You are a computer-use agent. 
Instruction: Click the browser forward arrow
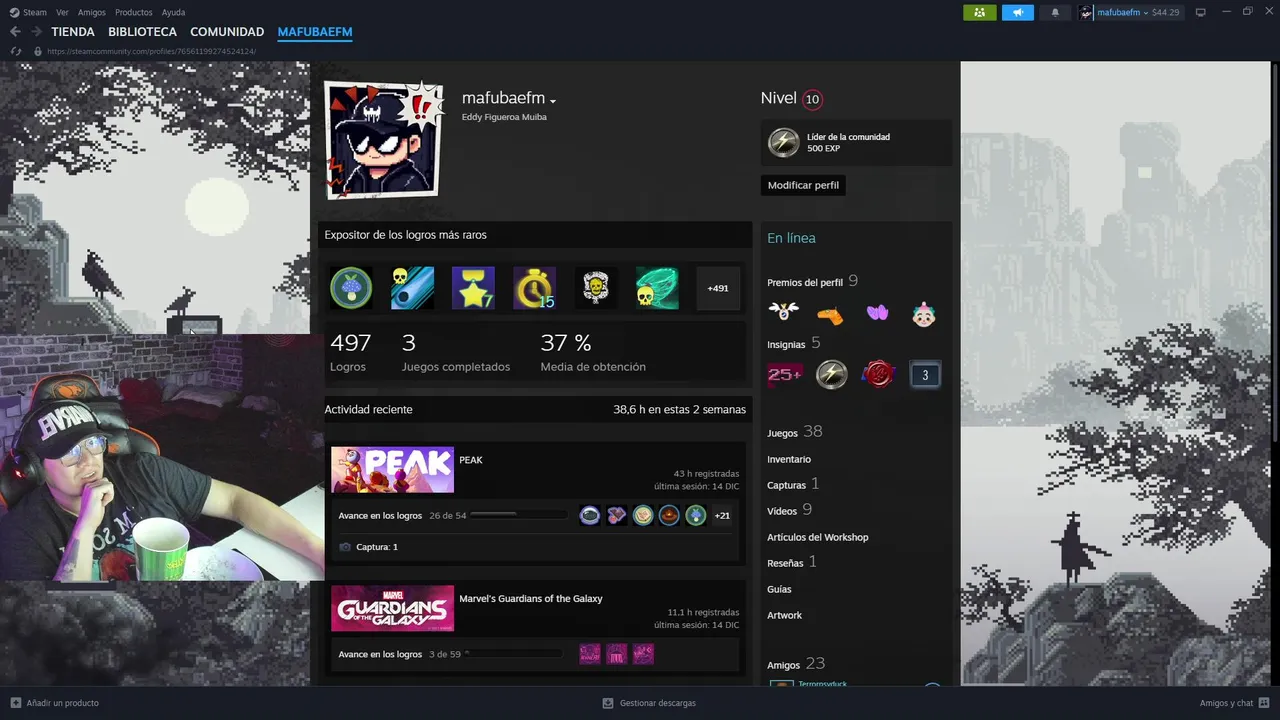click(36, 32)
